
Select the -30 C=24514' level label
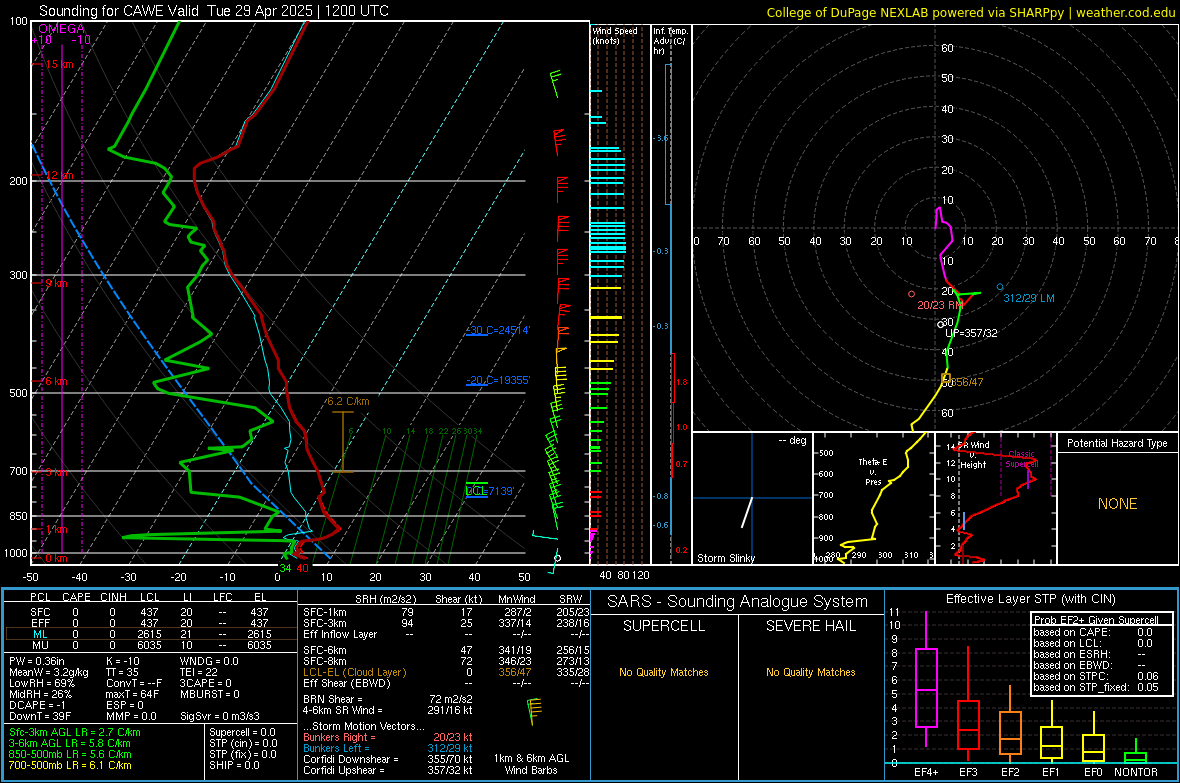(498, 330)
